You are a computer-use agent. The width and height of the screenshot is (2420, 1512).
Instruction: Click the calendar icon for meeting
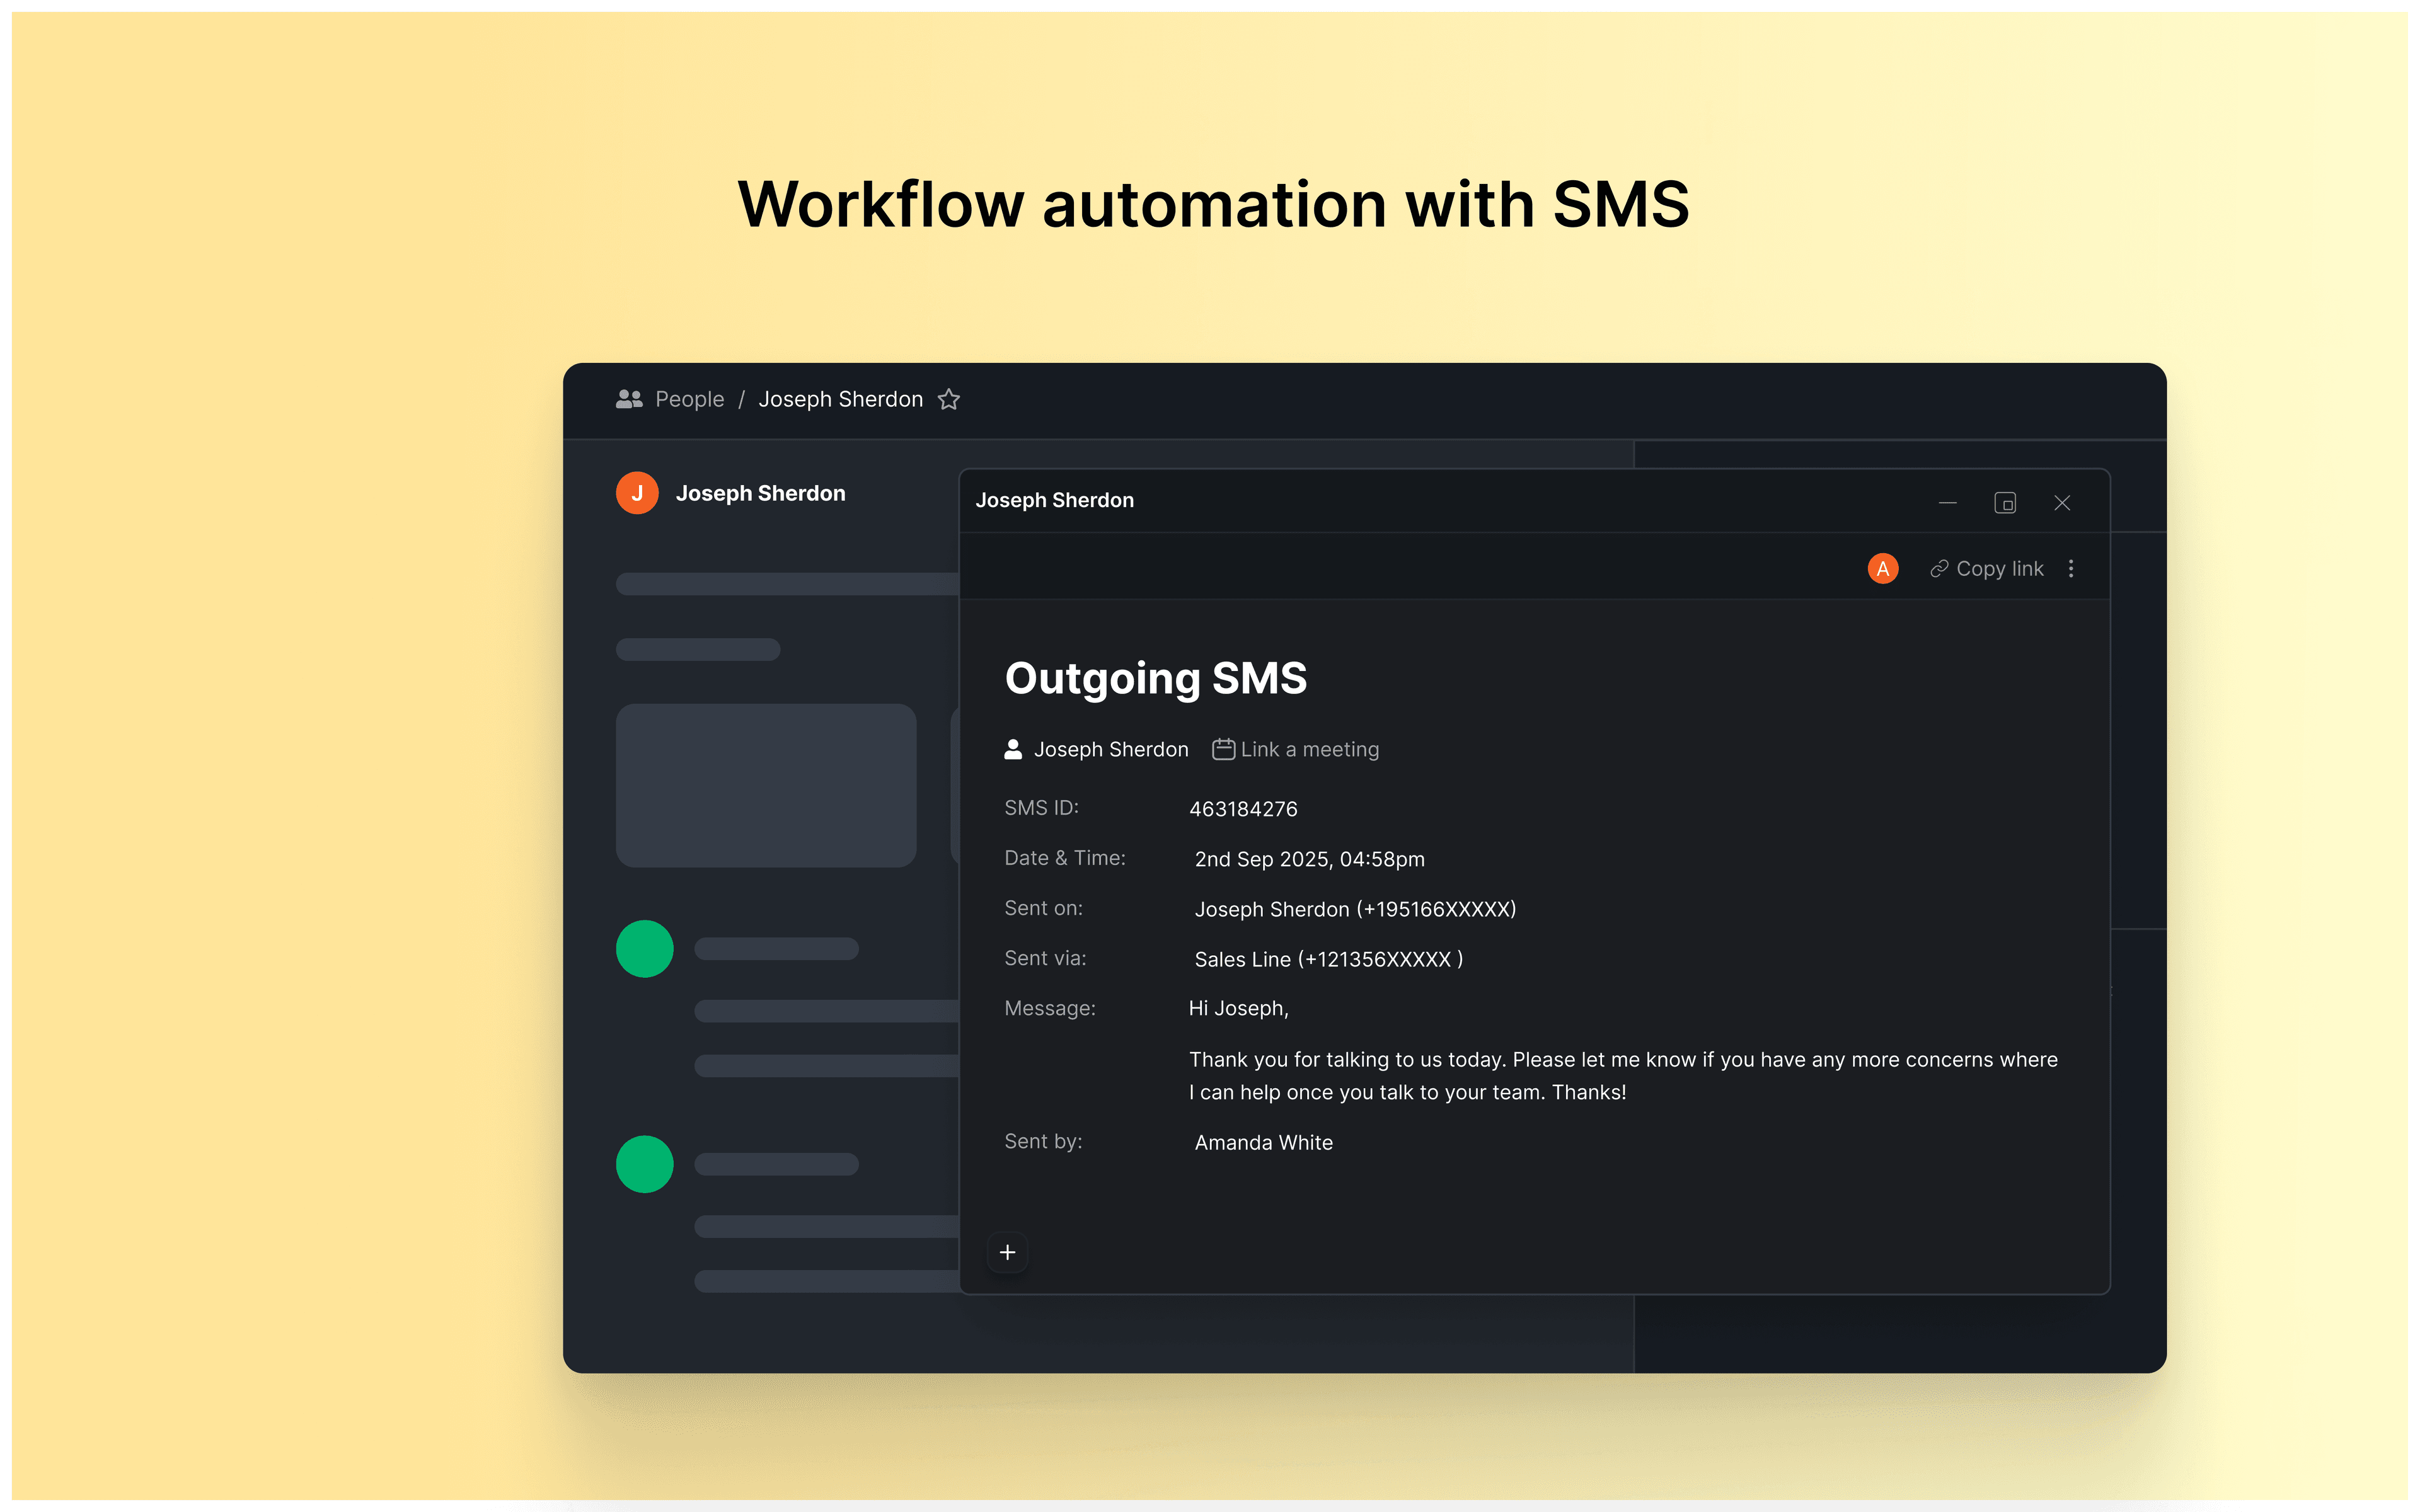point(1223,749)
